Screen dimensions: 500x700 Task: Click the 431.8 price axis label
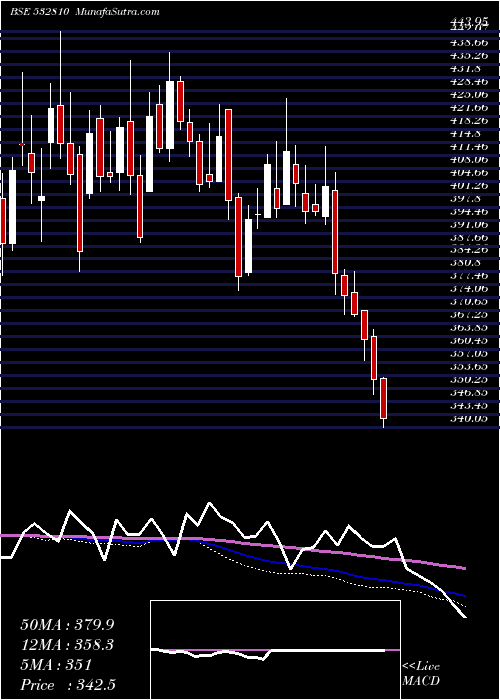point(465,69)
